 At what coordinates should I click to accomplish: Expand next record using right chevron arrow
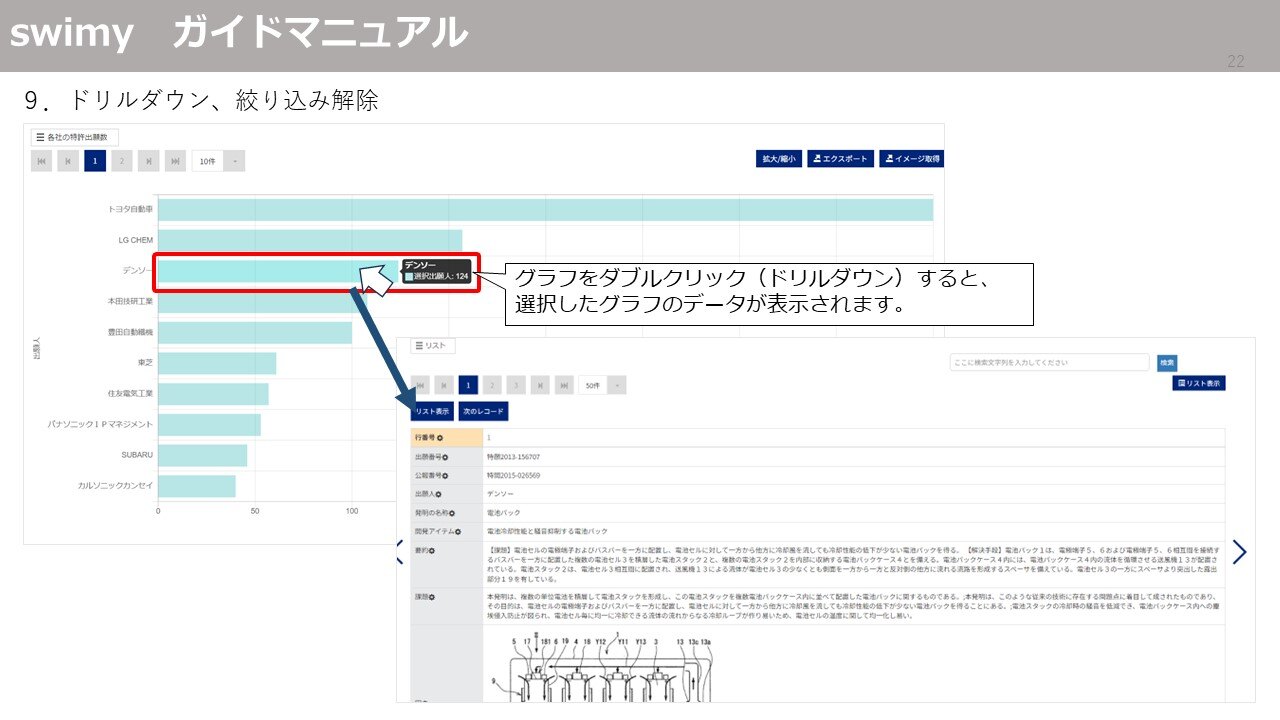pos(1240,551)
